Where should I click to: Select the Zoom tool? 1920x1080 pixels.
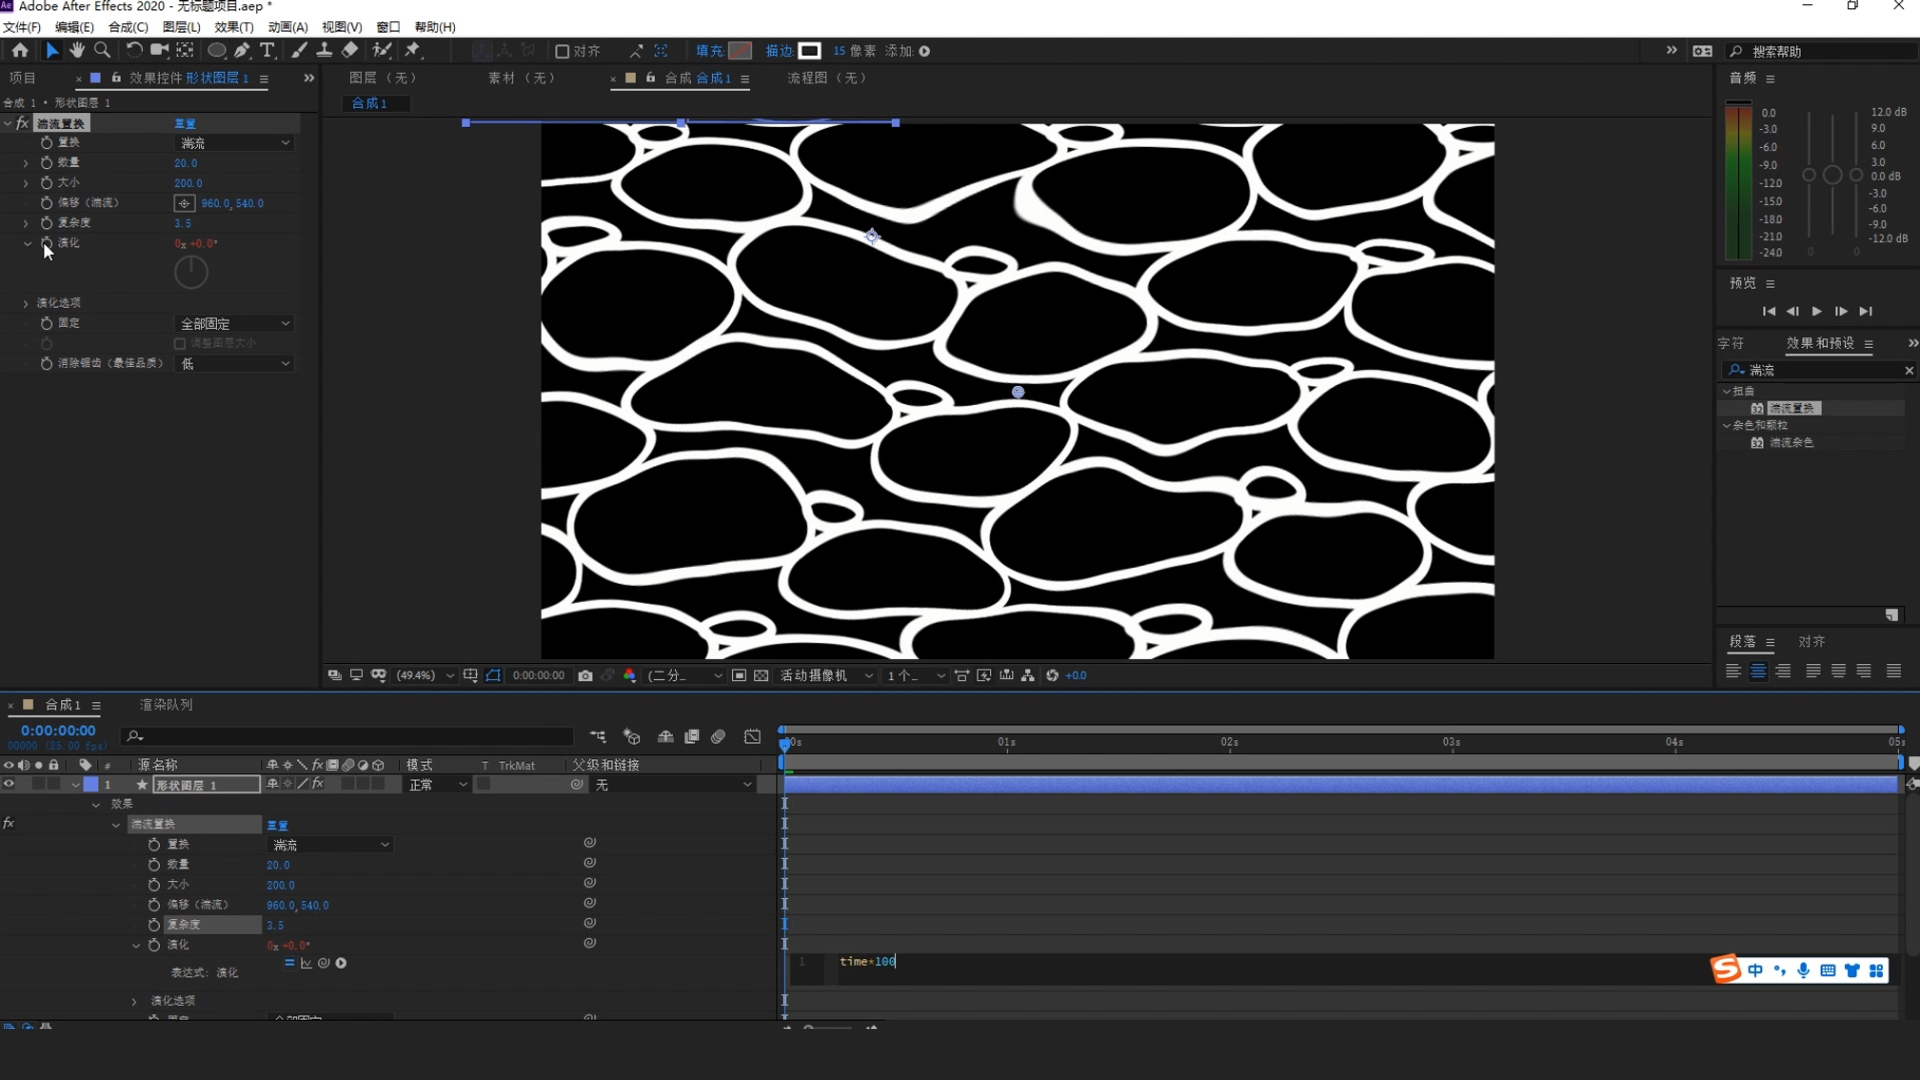click(x=102, y=50)
